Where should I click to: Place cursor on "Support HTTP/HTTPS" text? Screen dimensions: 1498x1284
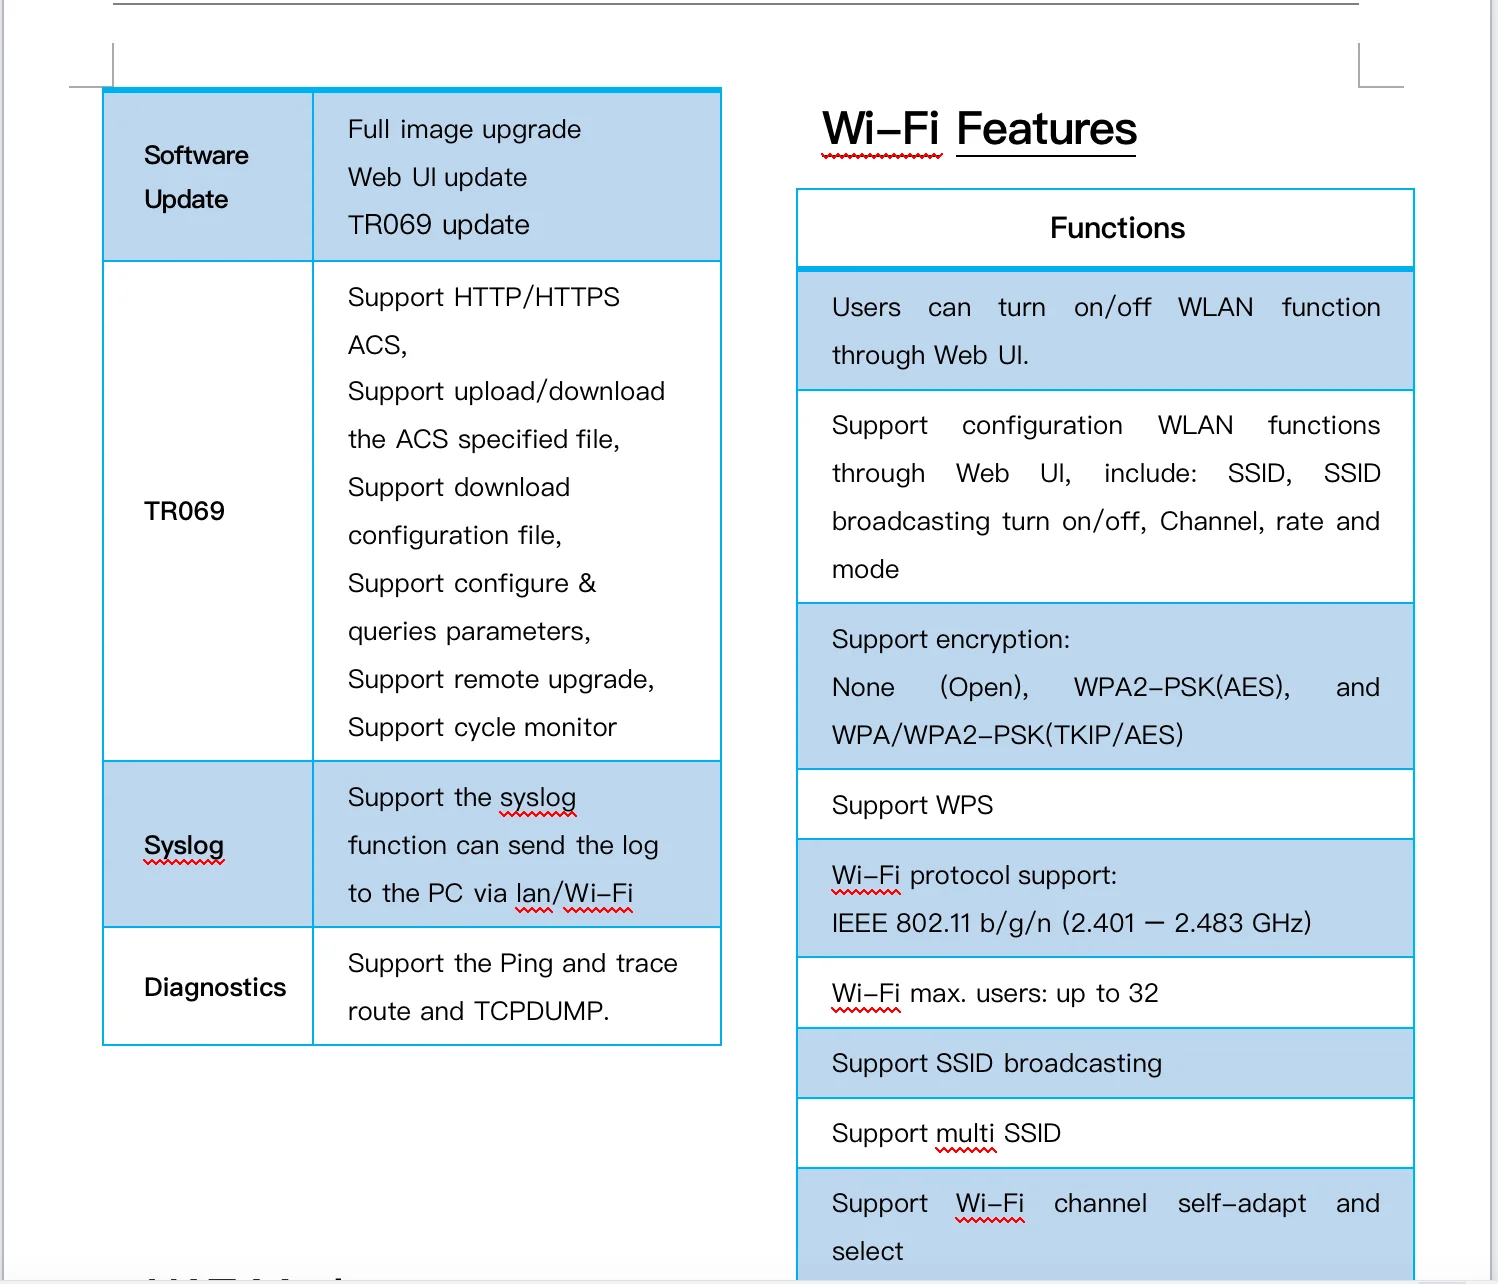click(x=484, y=297)
